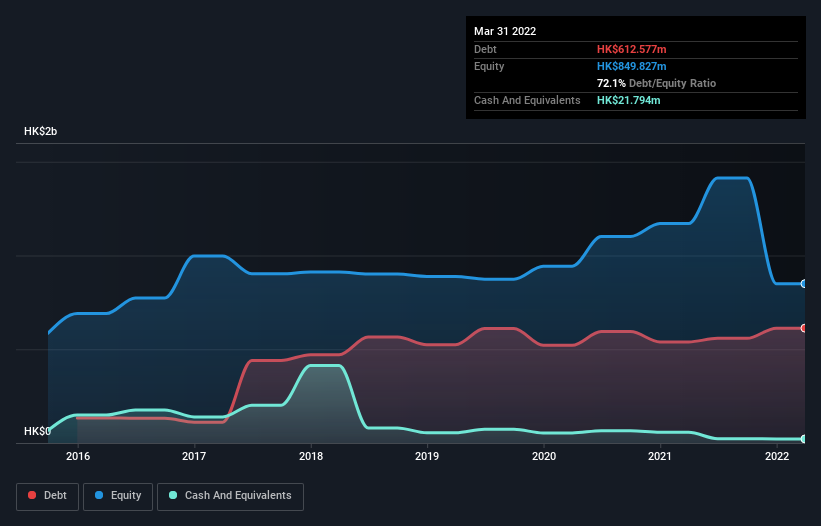821x526 pixels.
Task: Click the Mar 31 2022 tooltip date
Action: pyautogui.click(x=505, y=31)
